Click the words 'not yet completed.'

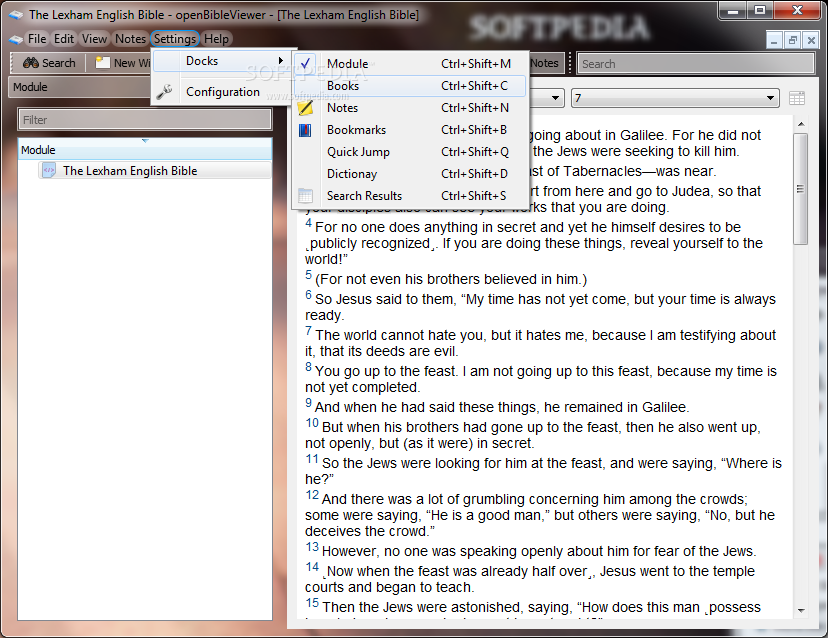pos(363,387)
